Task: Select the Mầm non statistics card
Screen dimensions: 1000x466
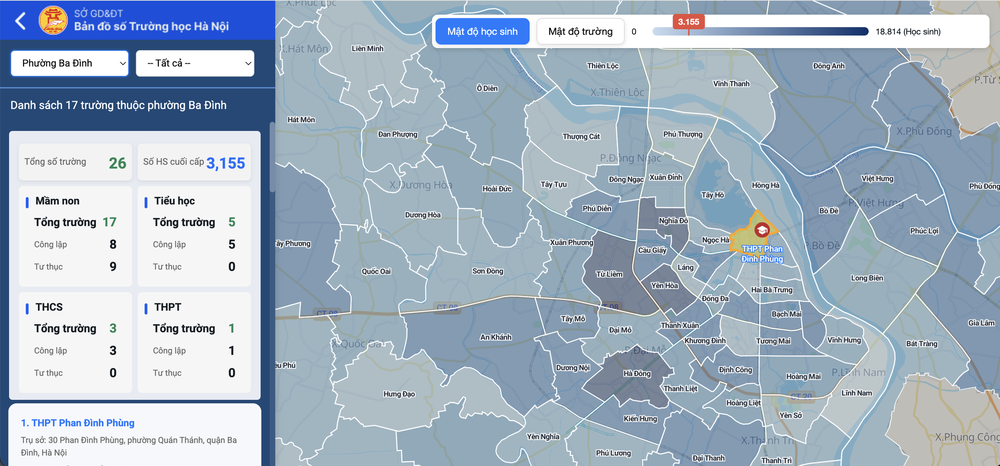Action: [75, 237]
